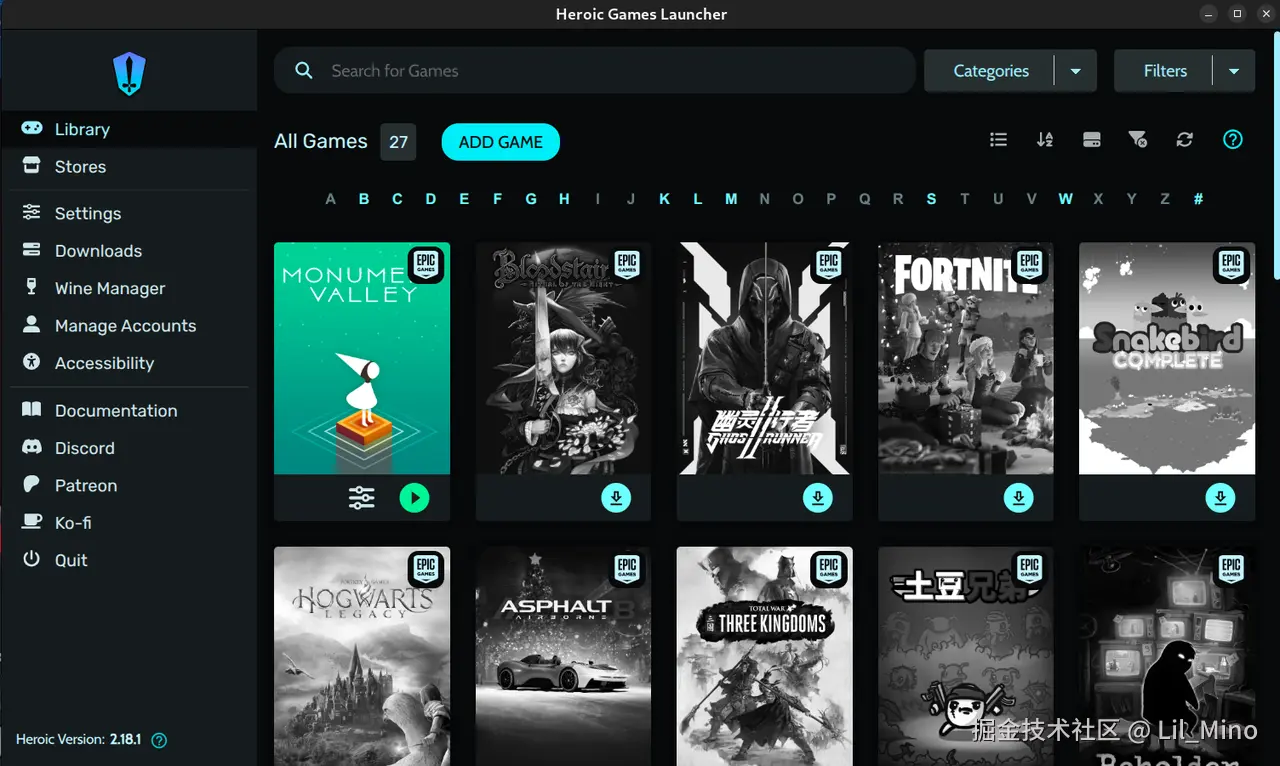The width and height of the screenshot is (1280, 766).
Task: Open the Filters selector
Action: coord(1165,71)
